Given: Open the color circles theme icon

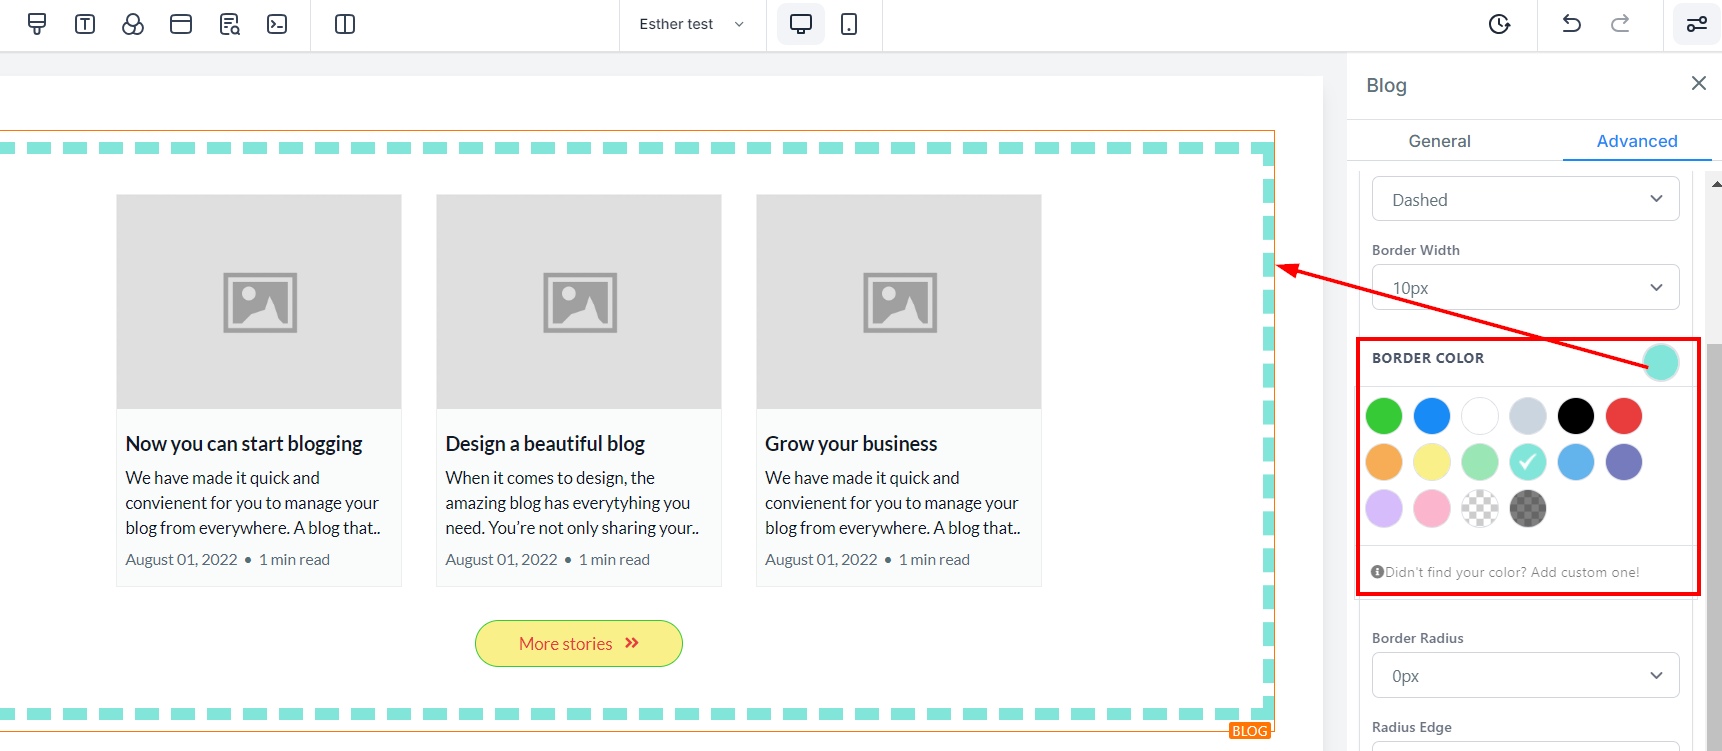Looking at the screenshot, I should (133, 24).
